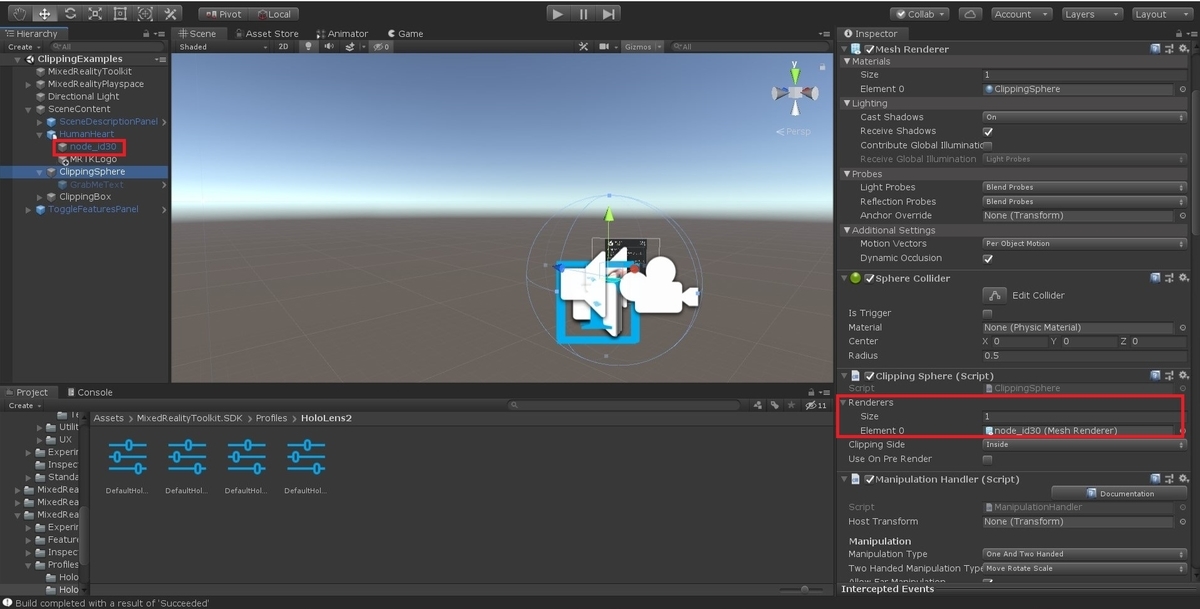Adjust the Project panel icon size slider
1200x609 pixels.
pos(806,590)
